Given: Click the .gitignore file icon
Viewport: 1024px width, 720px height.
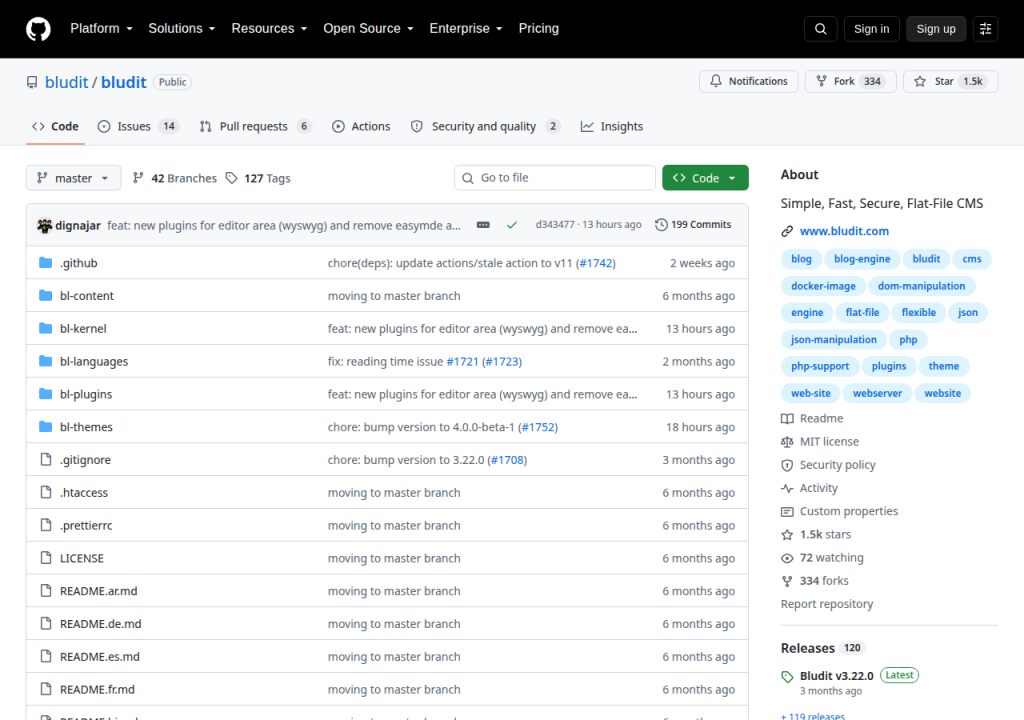Looking at the screenshot, I should (46, 459).
